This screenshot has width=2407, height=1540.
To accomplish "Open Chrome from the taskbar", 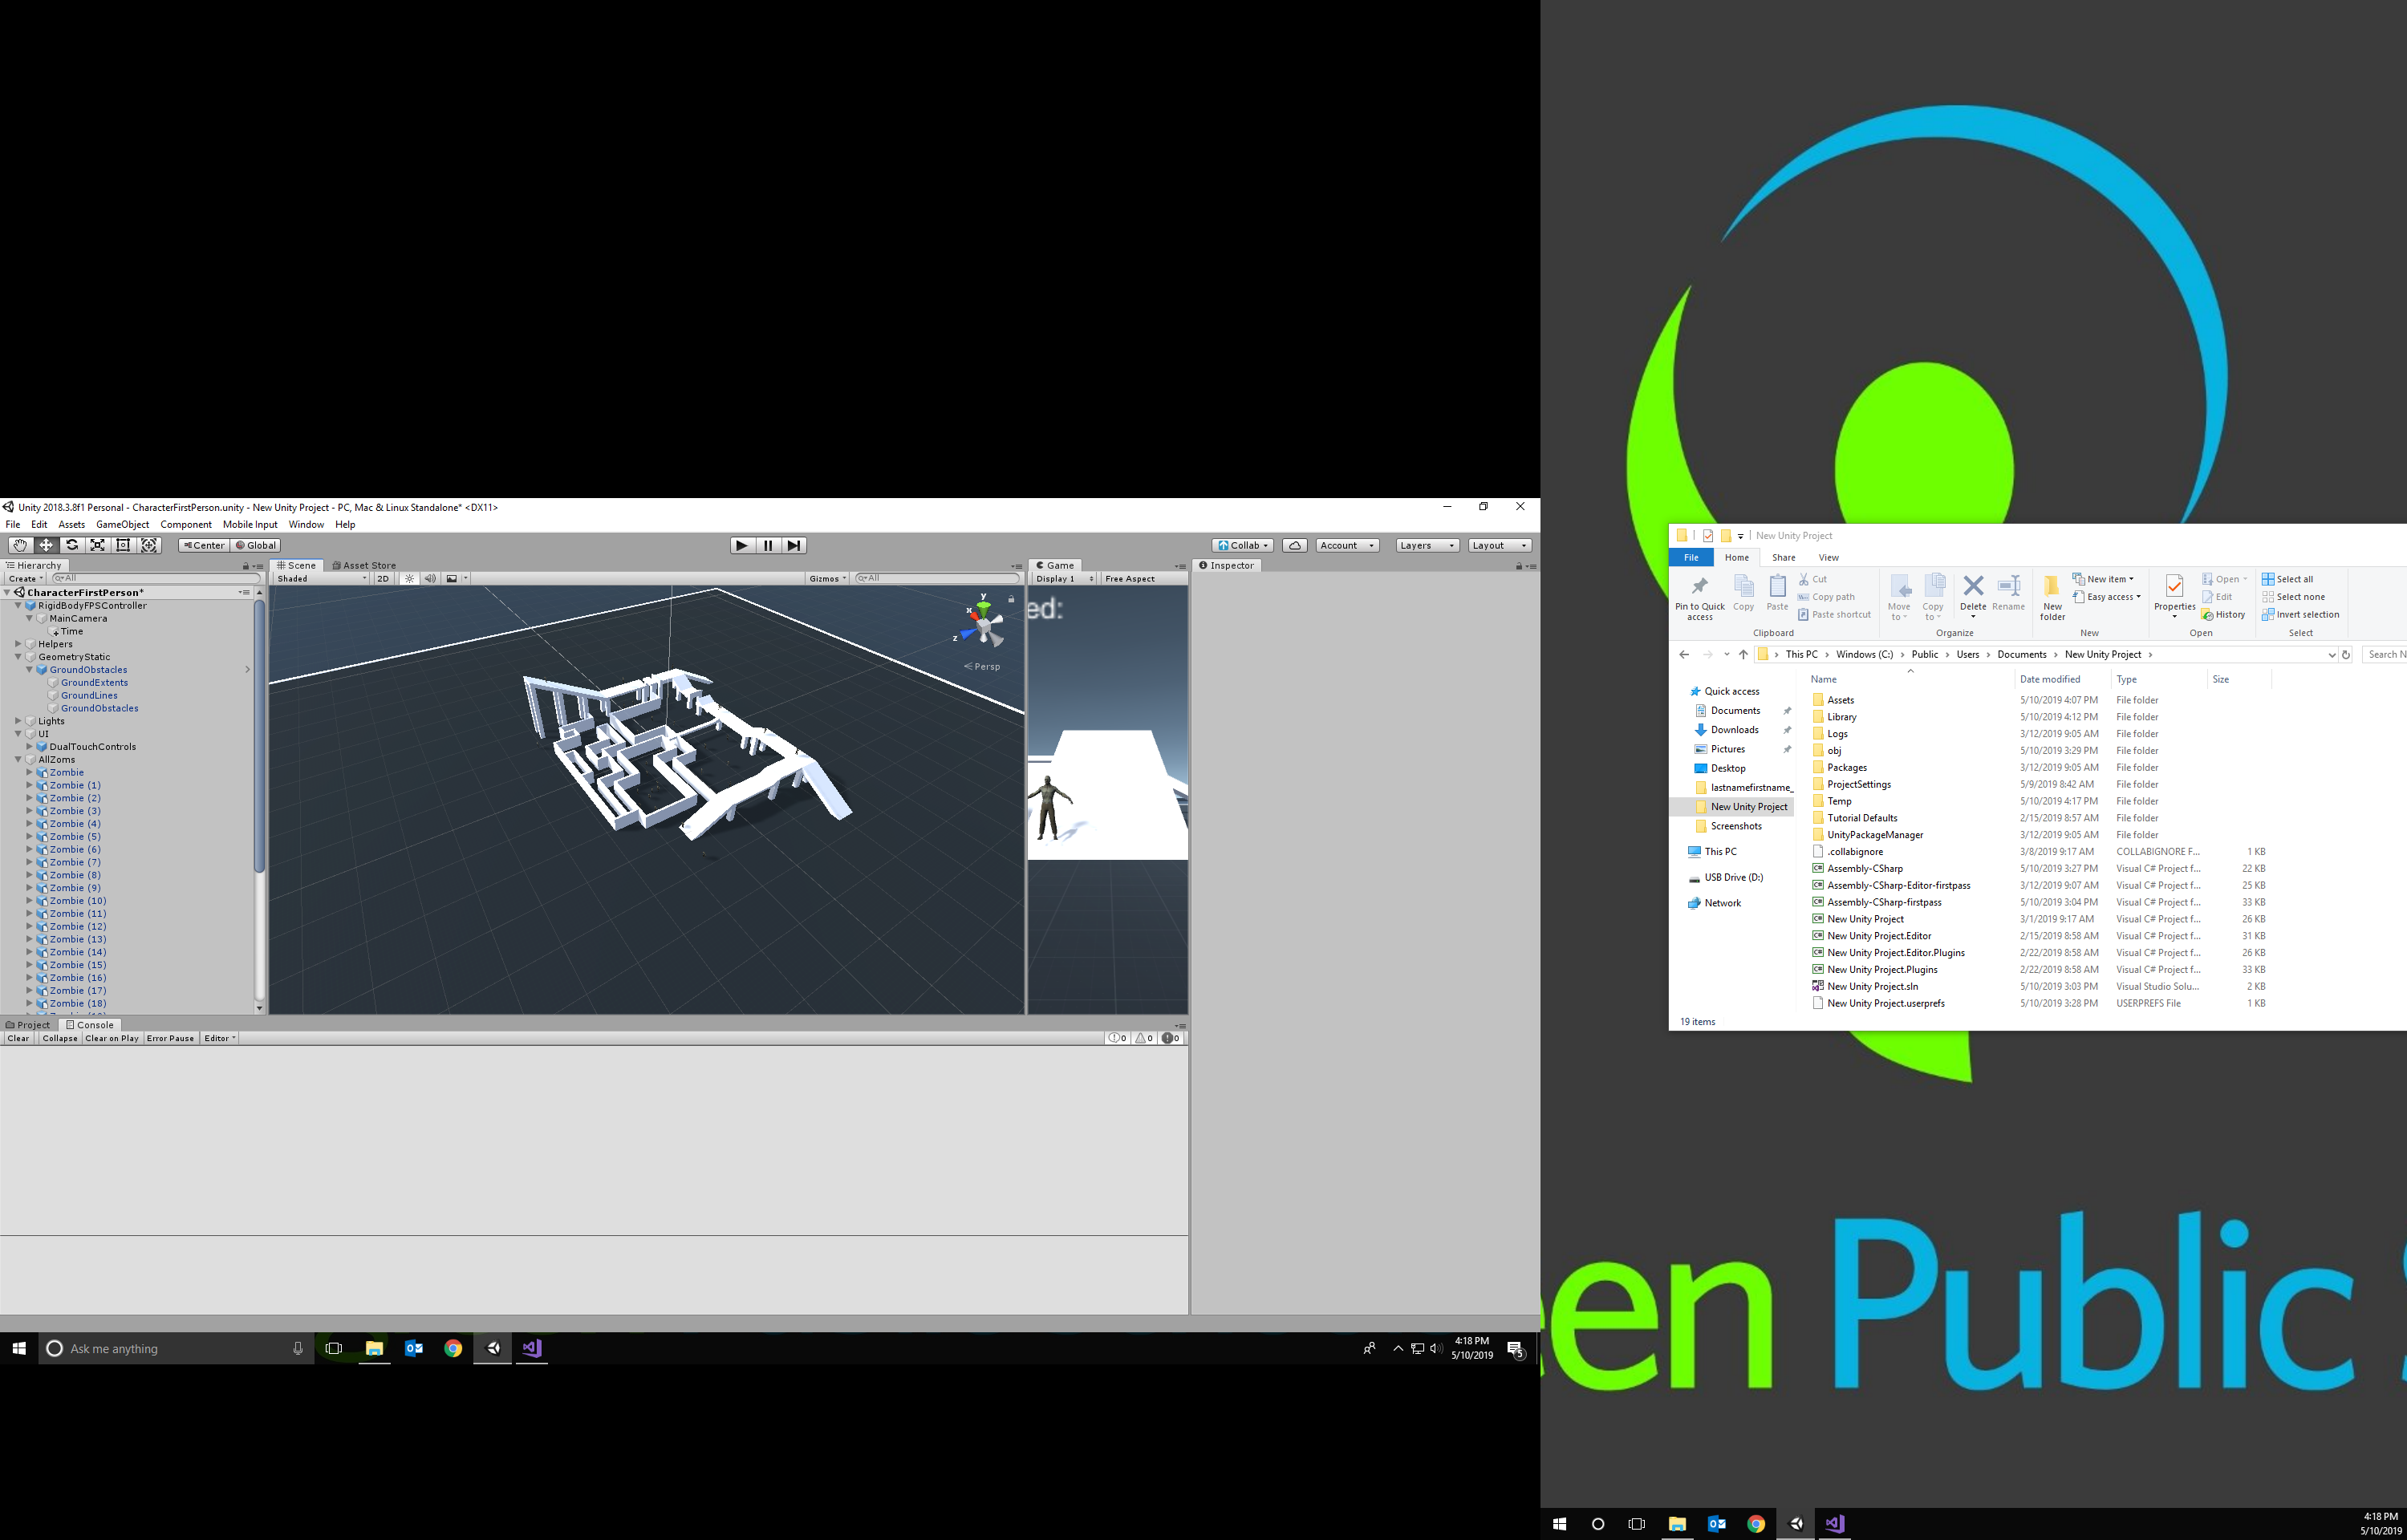I will pyautogui.click(x=453, y=1348).
